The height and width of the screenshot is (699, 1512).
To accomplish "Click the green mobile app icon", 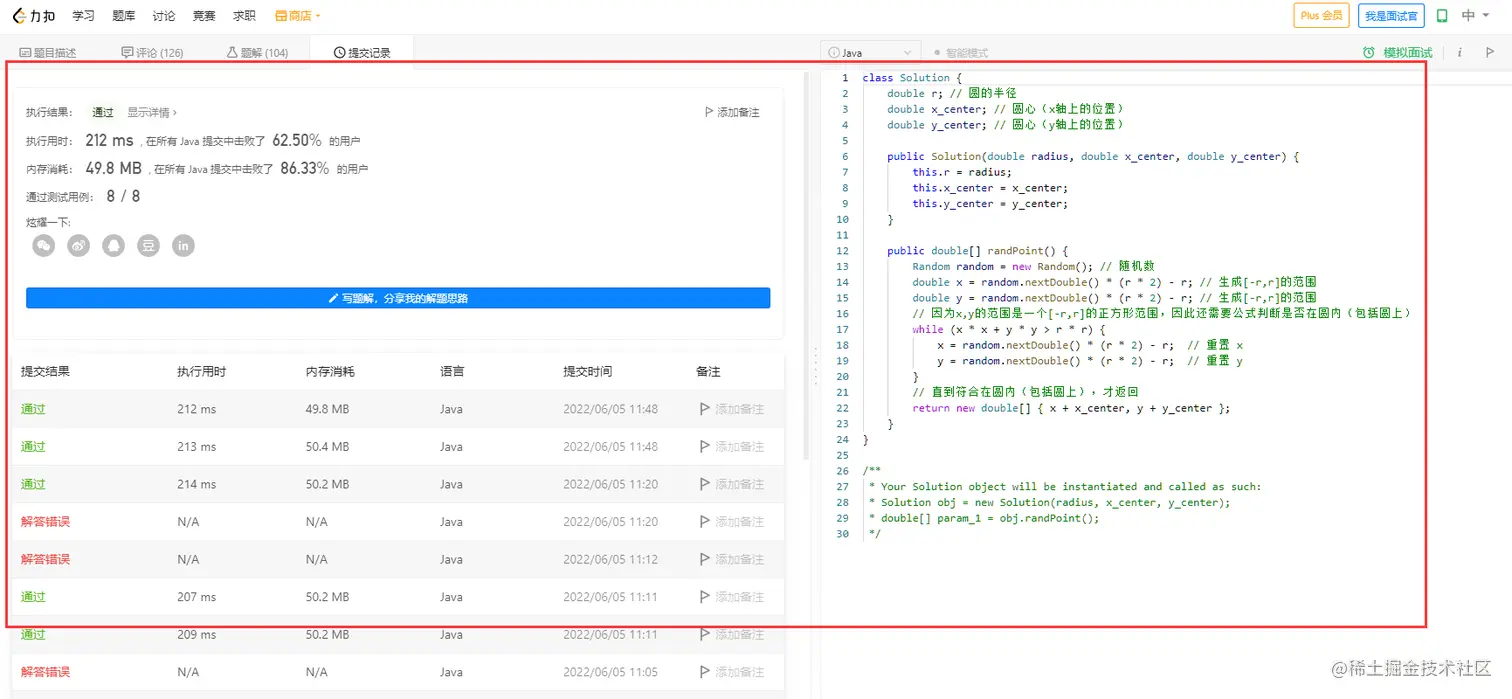I will point(1442,16).
